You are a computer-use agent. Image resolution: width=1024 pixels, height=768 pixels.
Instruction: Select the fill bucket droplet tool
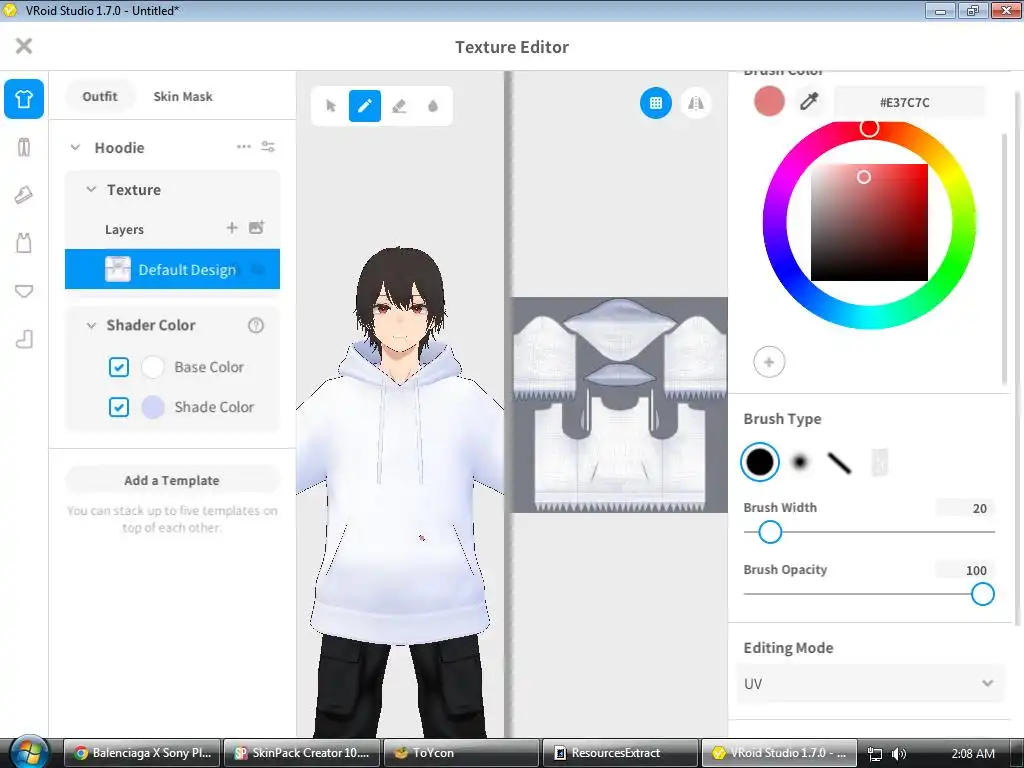[433, 106]
